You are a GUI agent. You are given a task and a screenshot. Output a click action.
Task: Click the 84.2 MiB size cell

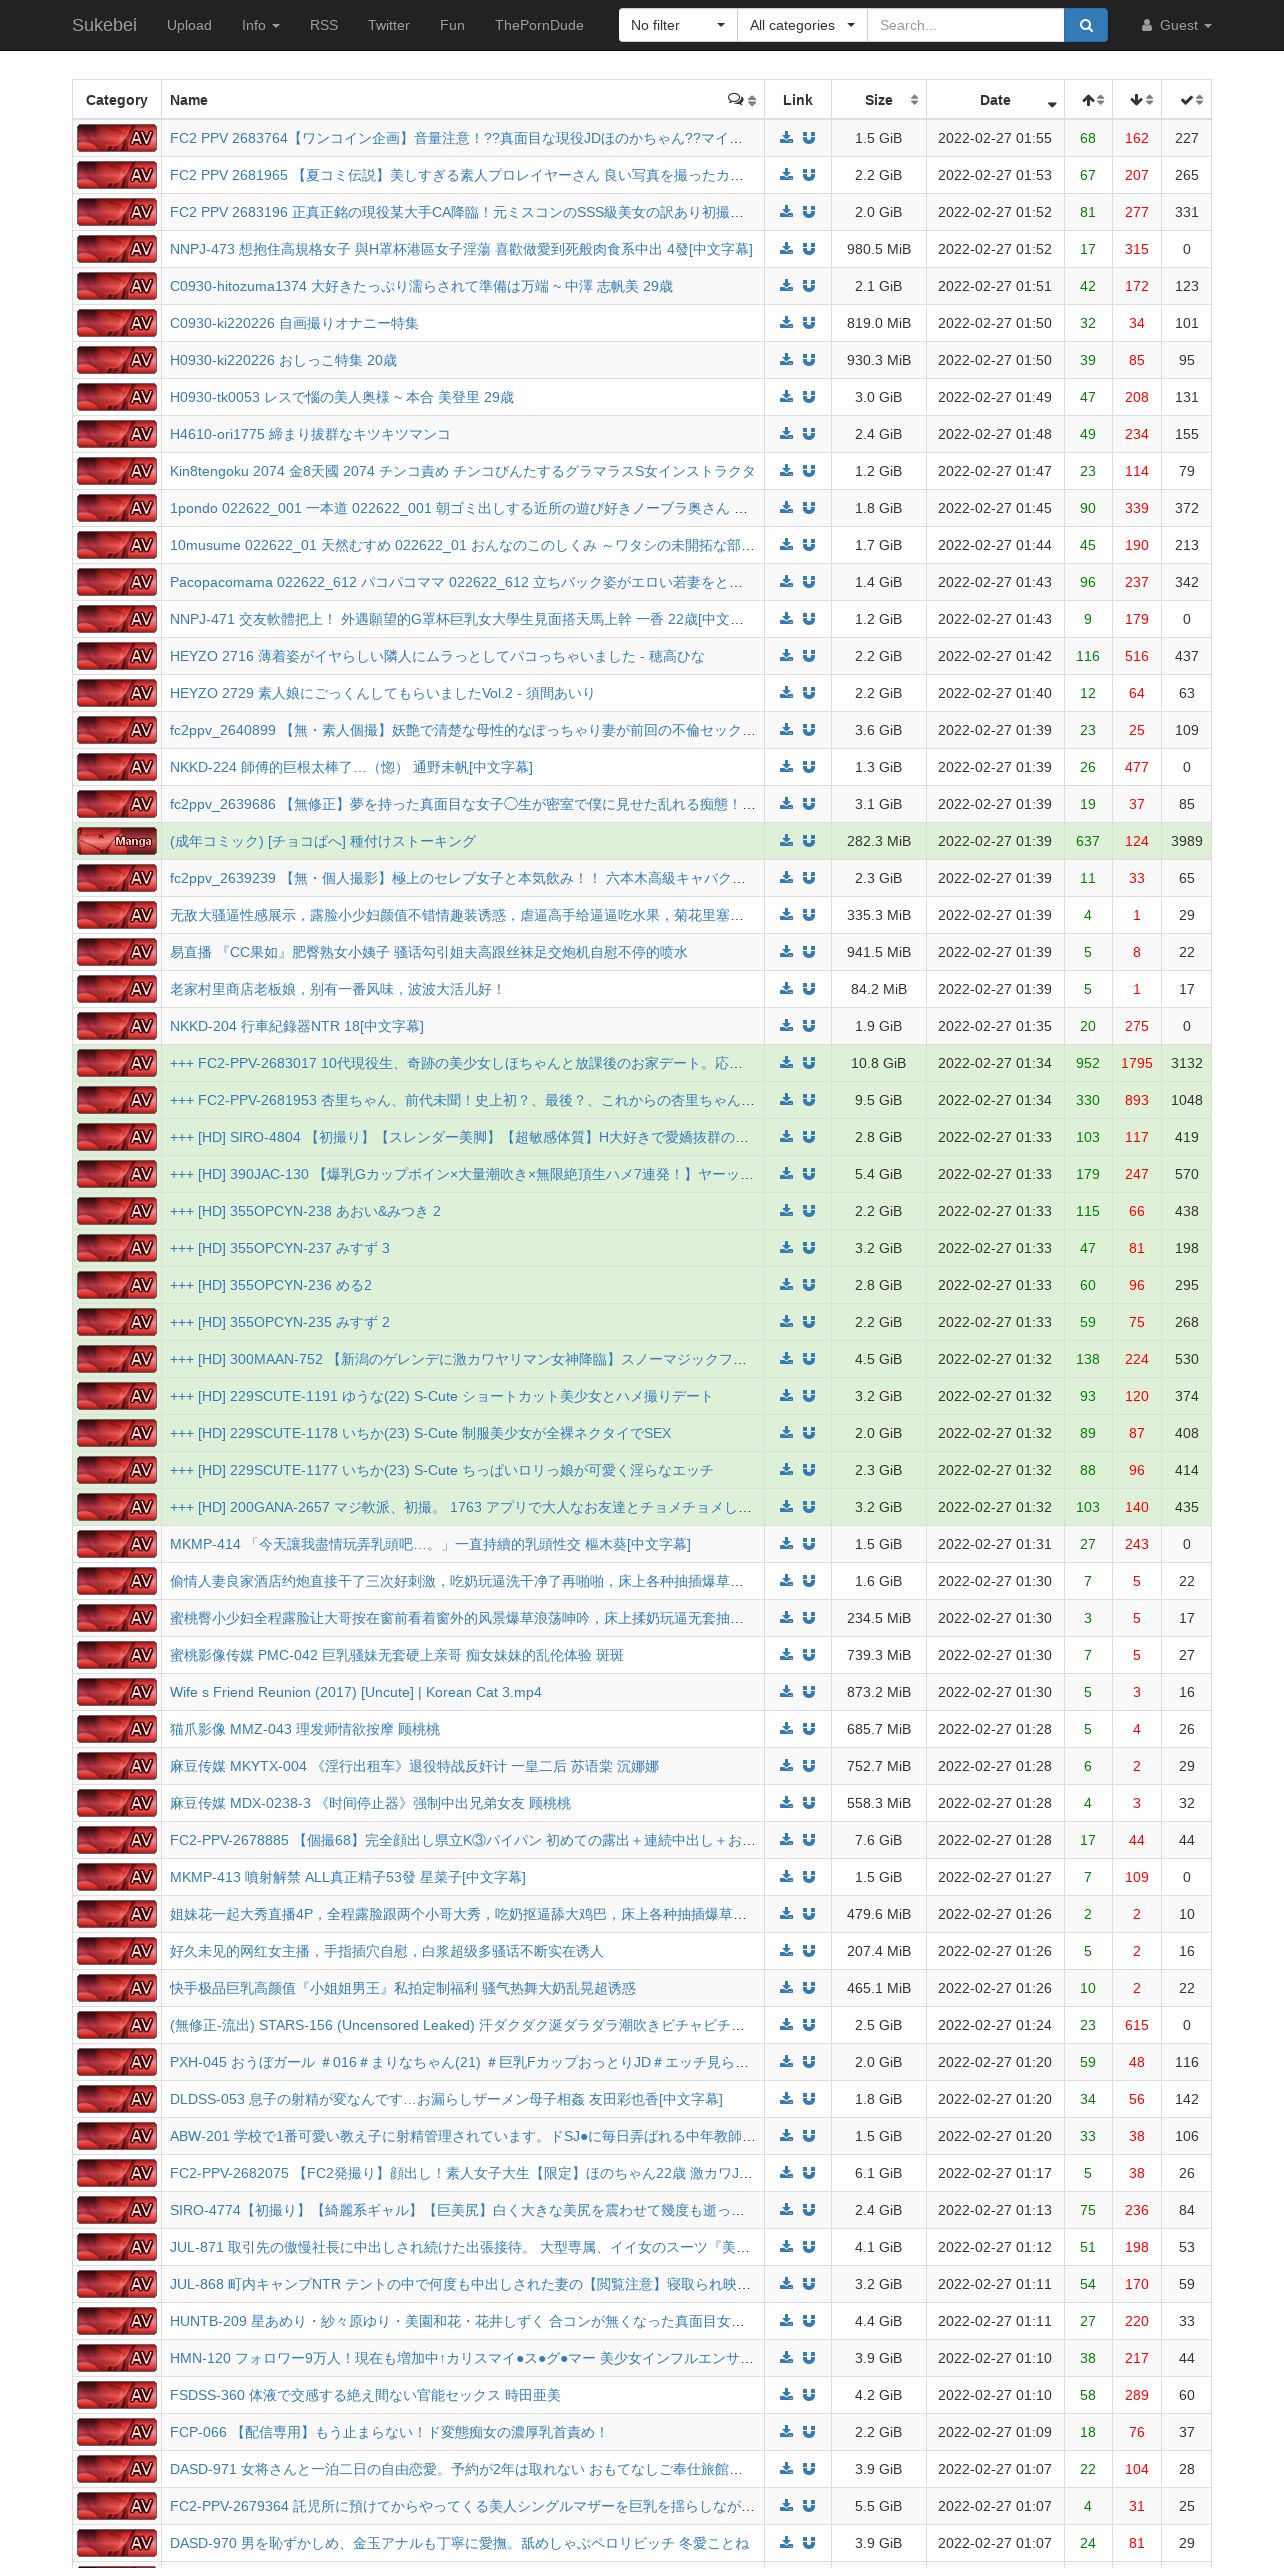click(x=879, y=989)
